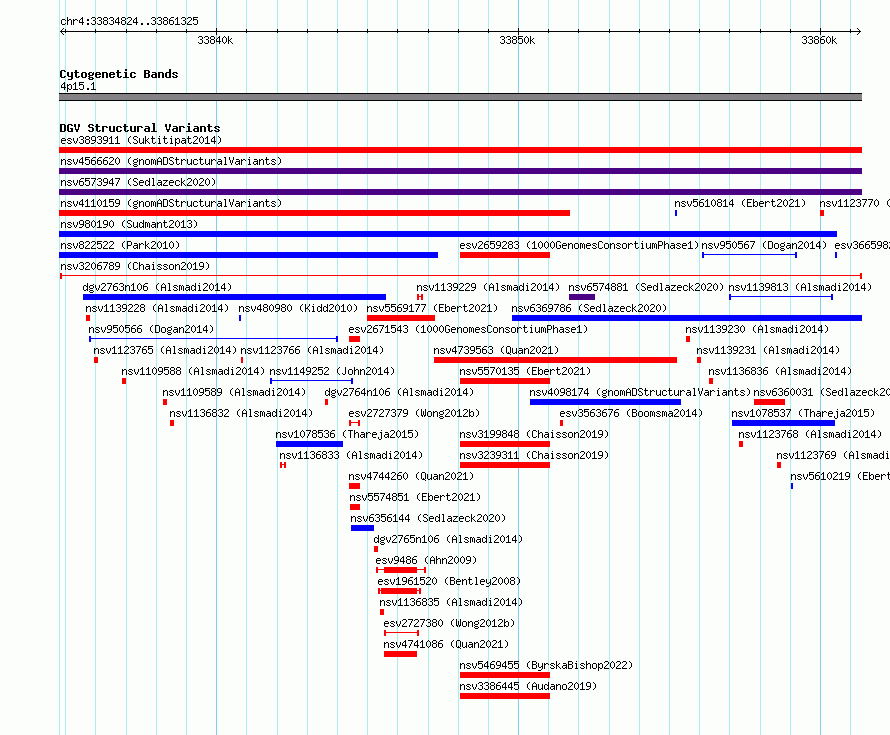Click nsv950566 (Dogan2014) label
The image size is (890, 735).
point(151,329)
